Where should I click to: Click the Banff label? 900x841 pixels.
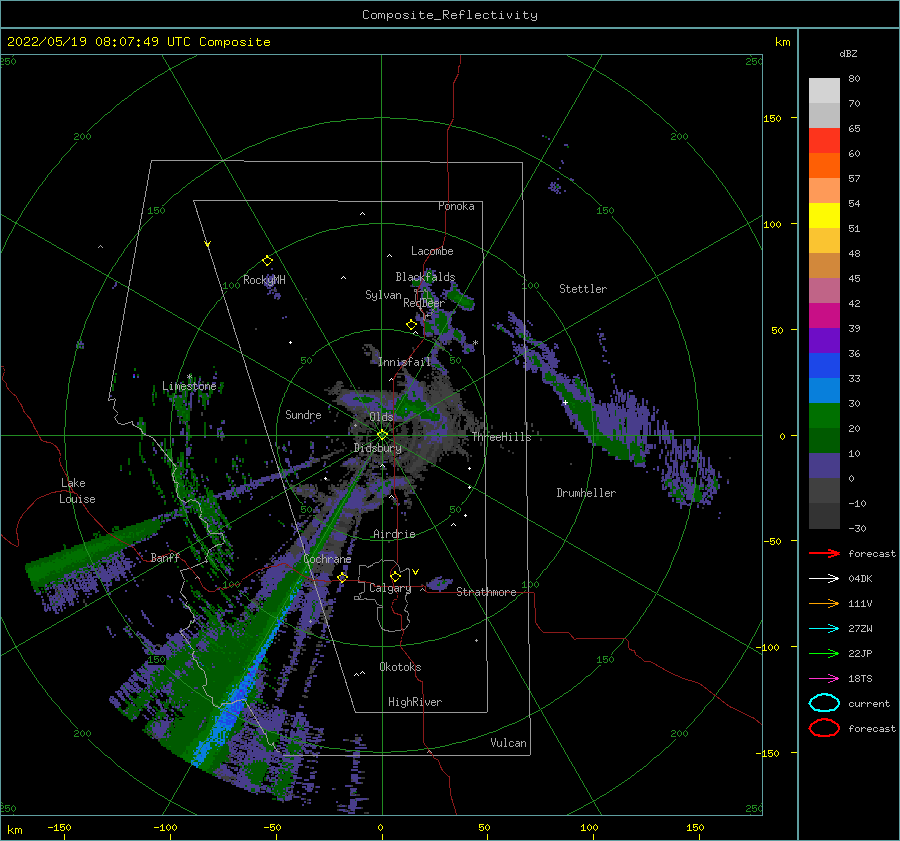165,557
